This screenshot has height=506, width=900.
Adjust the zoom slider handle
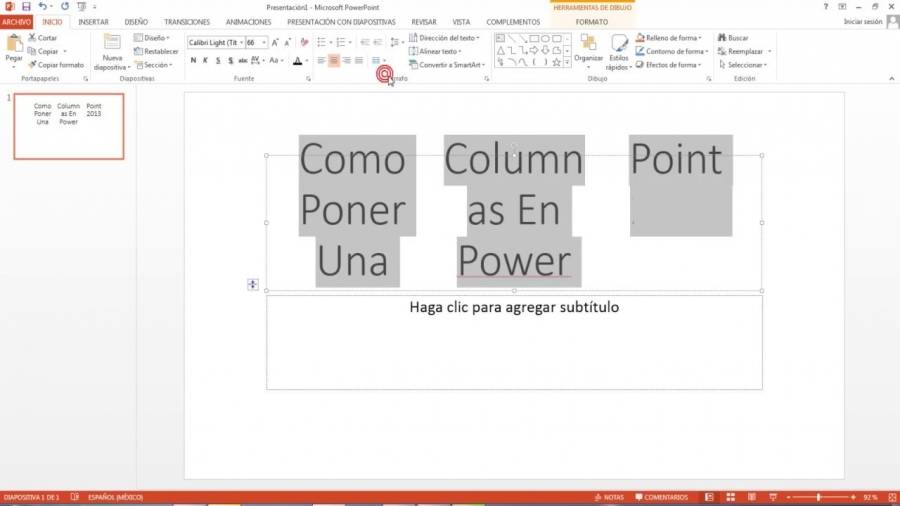(818, 497)
